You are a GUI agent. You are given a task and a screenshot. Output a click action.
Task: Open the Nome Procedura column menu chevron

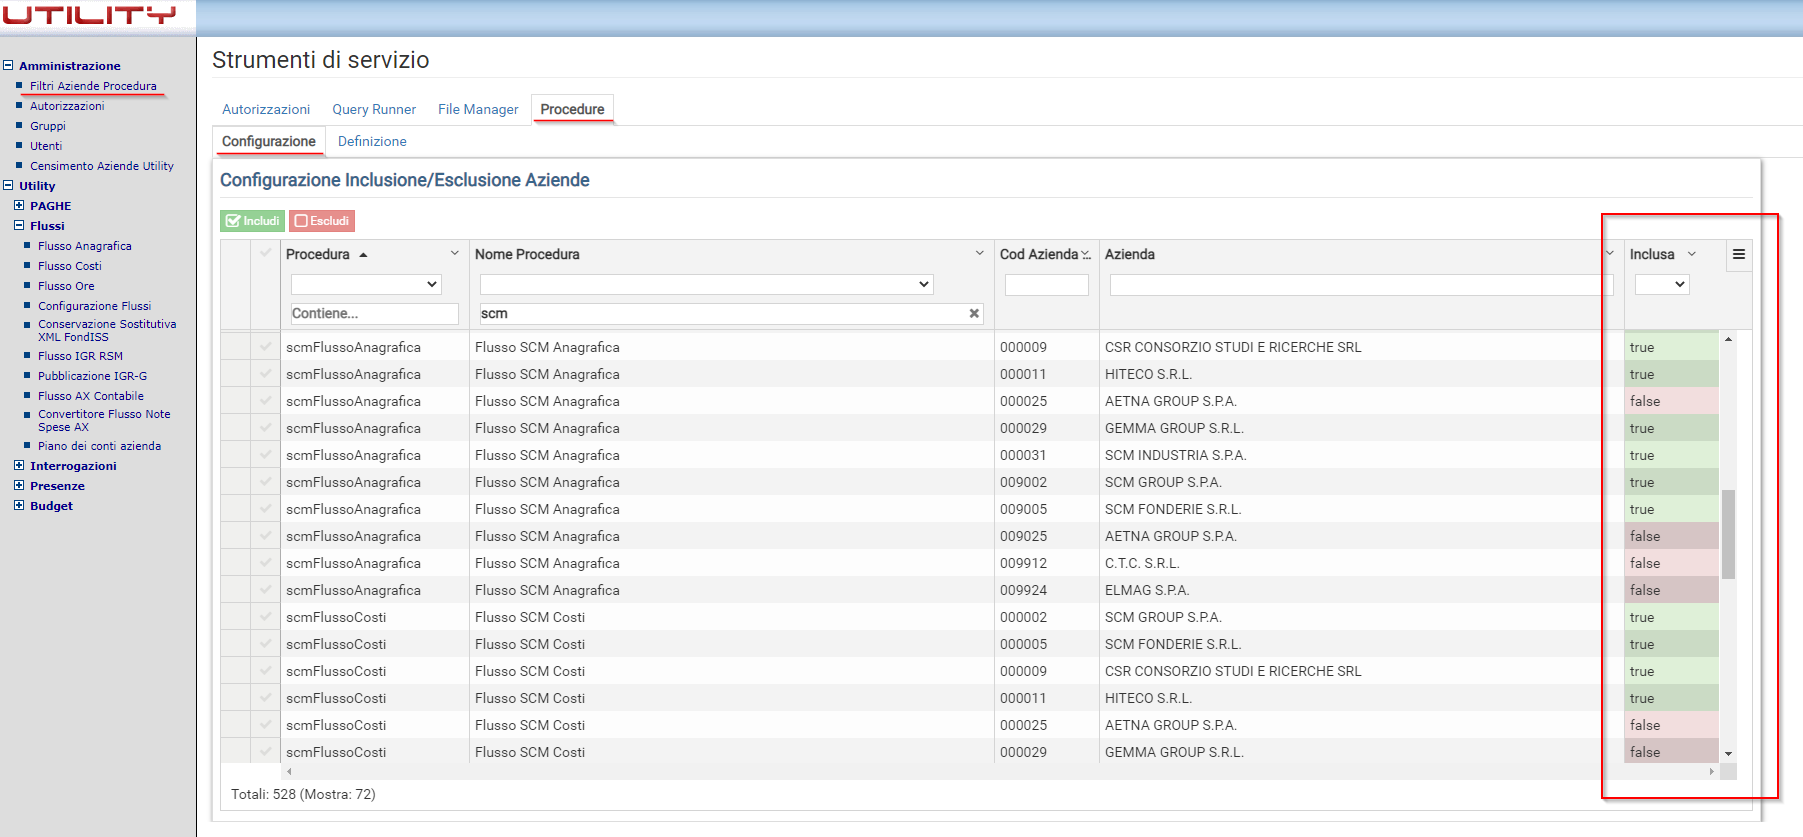(x=979, y=254)
